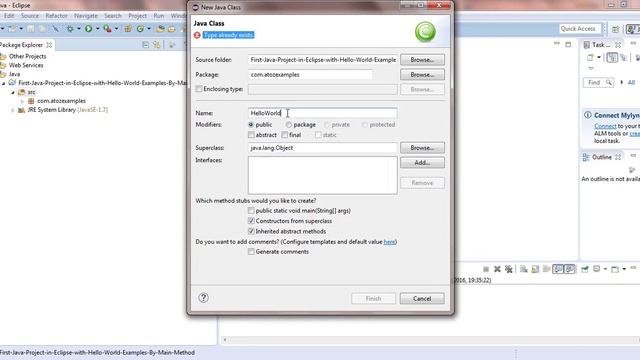The image size is (640, 360).
Task: Click the Skip All Breakpoints toolbar icon
Action: tap(55, 29)
